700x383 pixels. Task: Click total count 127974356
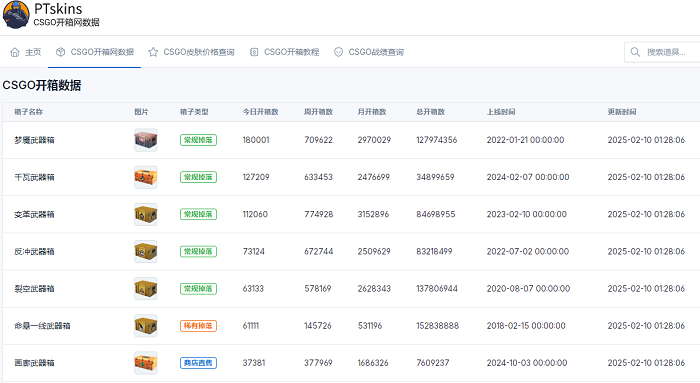point(437,140)
